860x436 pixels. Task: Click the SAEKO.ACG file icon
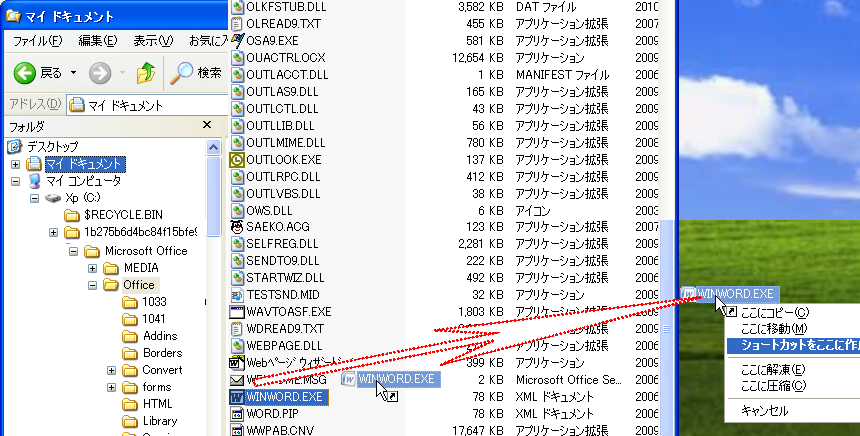point(238,227)
